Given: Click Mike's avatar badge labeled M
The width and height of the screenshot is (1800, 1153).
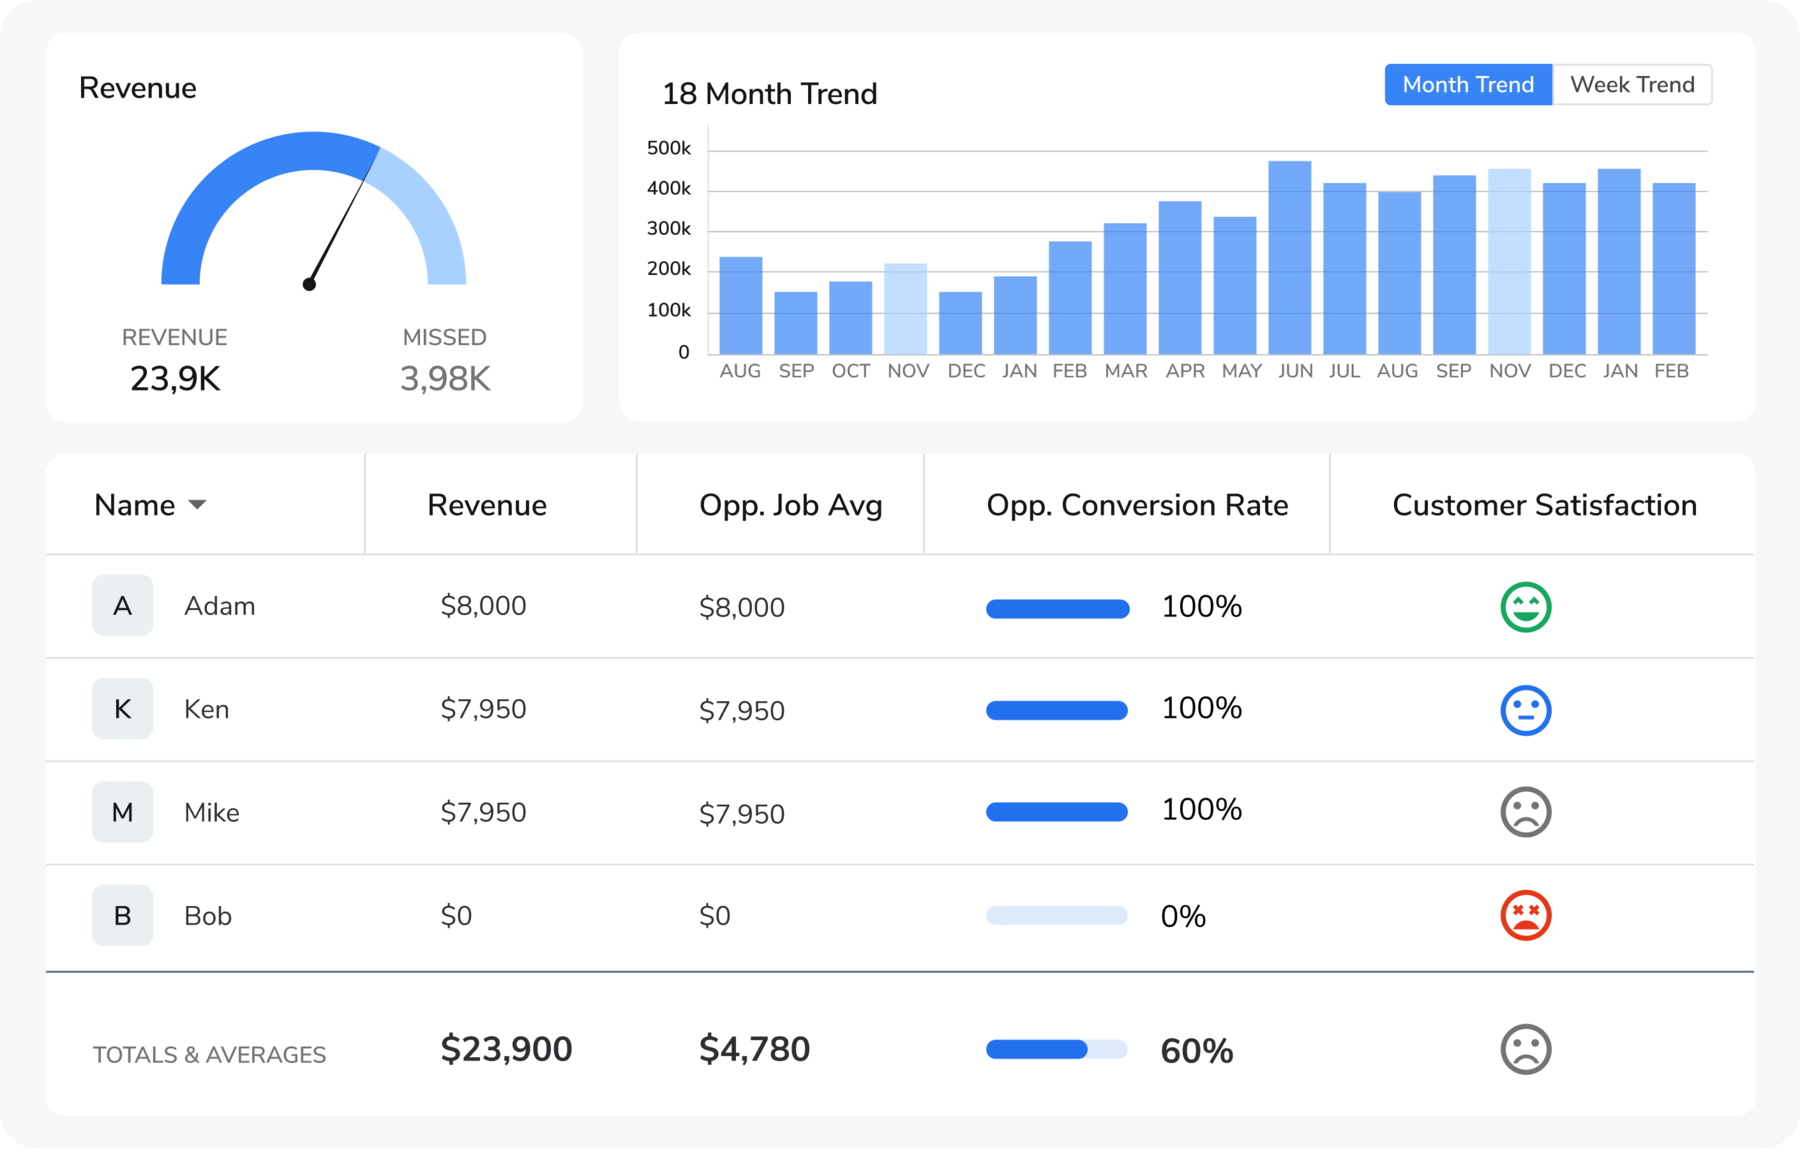Looking at the screenshot, I should click(122, 812).
